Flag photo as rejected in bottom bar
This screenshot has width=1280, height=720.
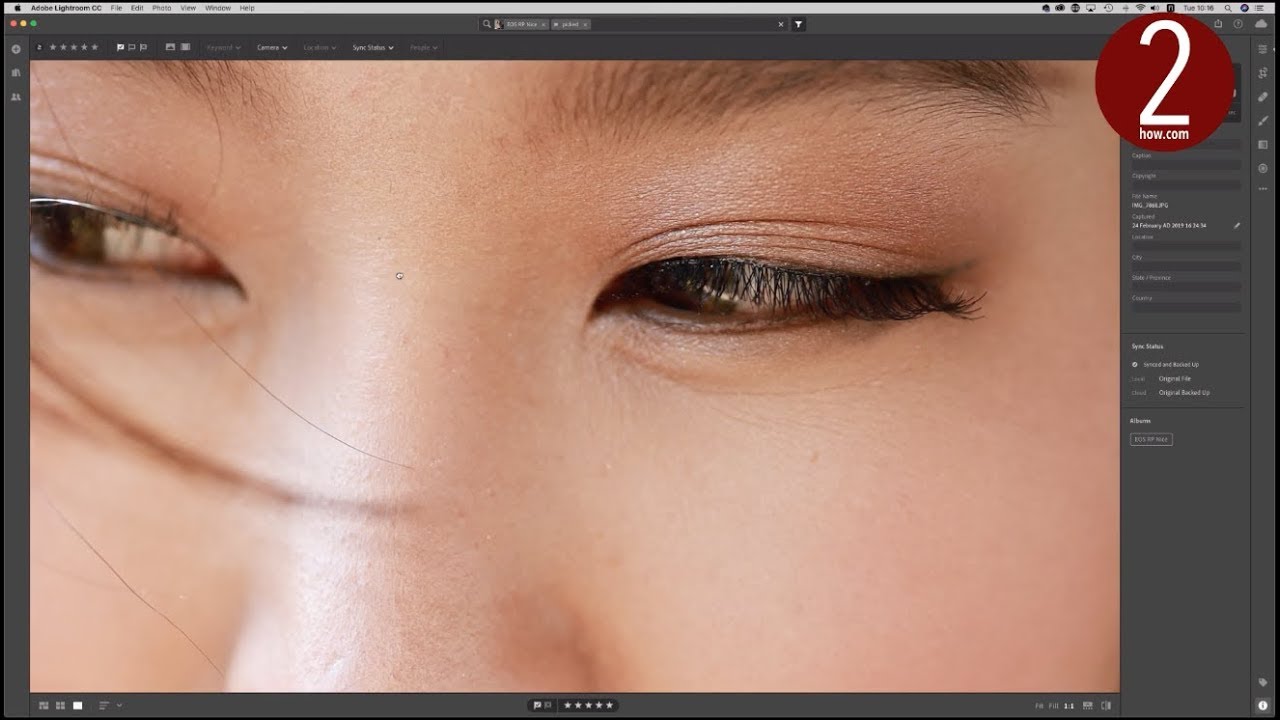coord(548,705)
